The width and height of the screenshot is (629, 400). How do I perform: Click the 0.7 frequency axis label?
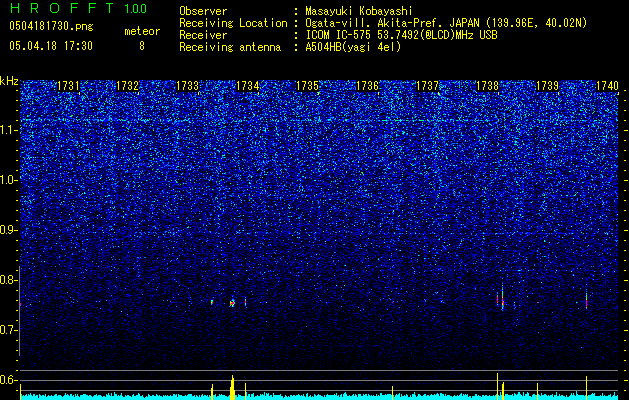pyautogui.click(x=8, y=330)
